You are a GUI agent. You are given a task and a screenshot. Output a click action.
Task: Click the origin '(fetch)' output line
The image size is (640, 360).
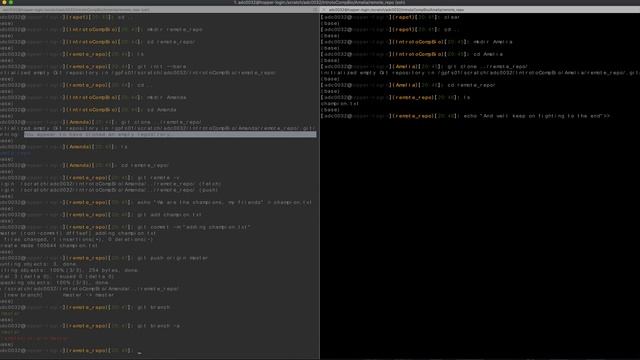point(111,184)
